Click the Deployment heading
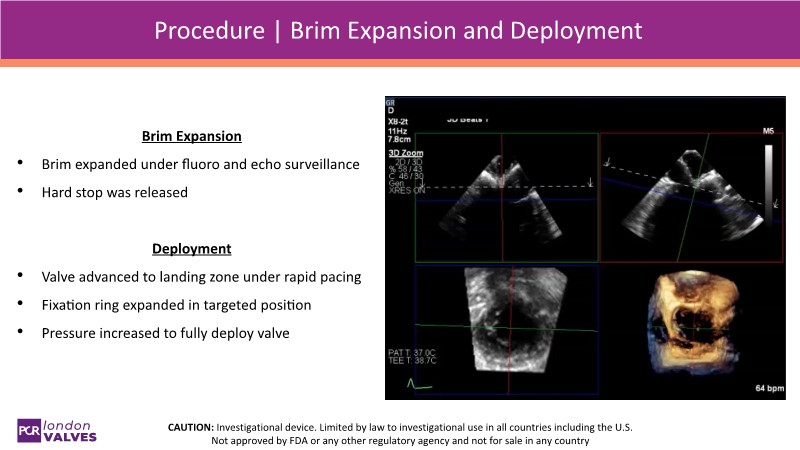The image size is (800, 450). click(x=191, y=248)
